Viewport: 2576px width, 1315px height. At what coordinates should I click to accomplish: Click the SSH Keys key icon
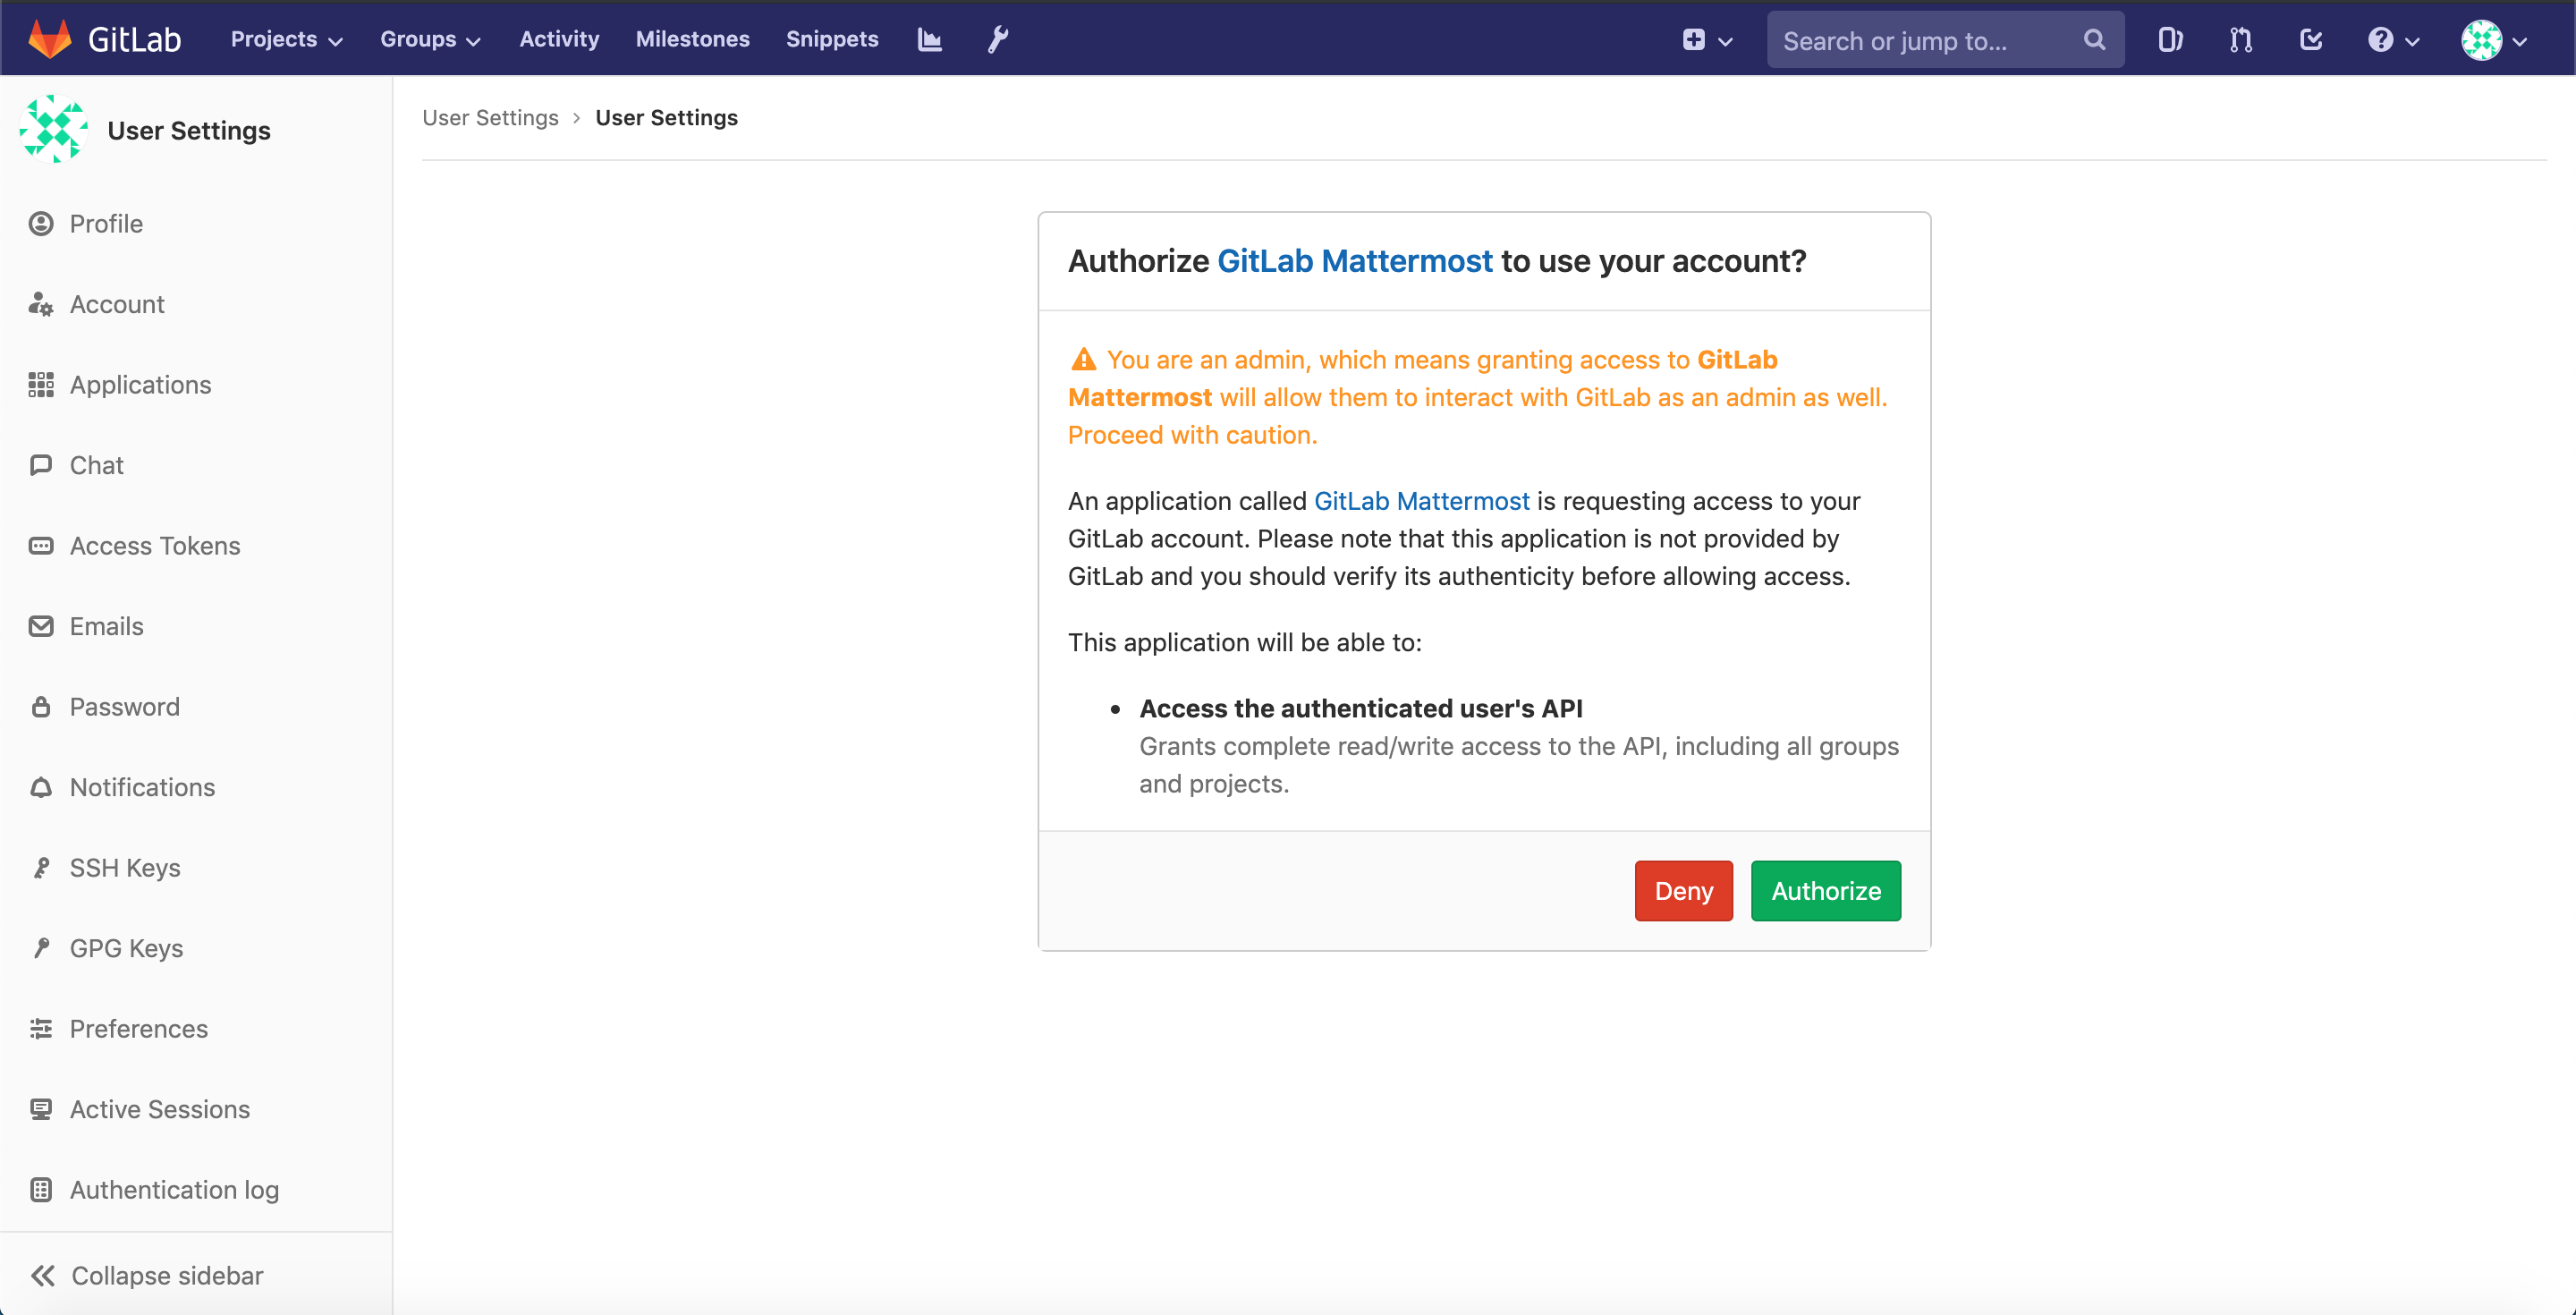41,868
